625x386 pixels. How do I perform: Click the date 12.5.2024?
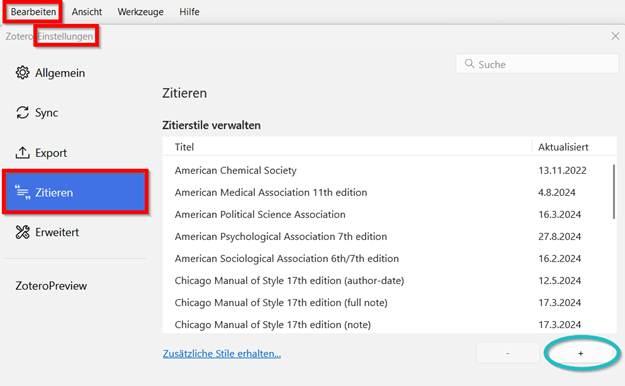tap(560, 280)
